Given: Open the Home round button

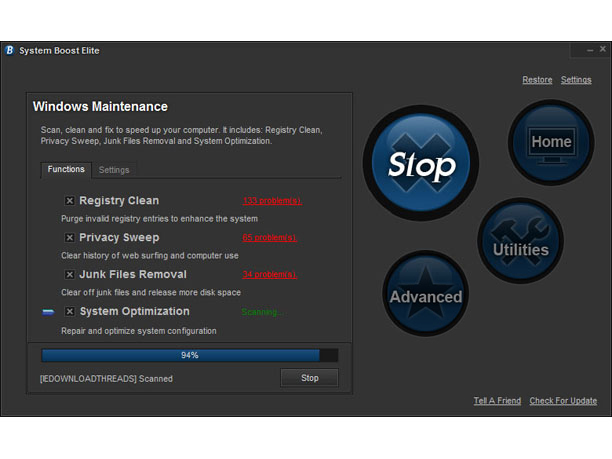Looking at the screenshot, I should click(x=551, y=142).
